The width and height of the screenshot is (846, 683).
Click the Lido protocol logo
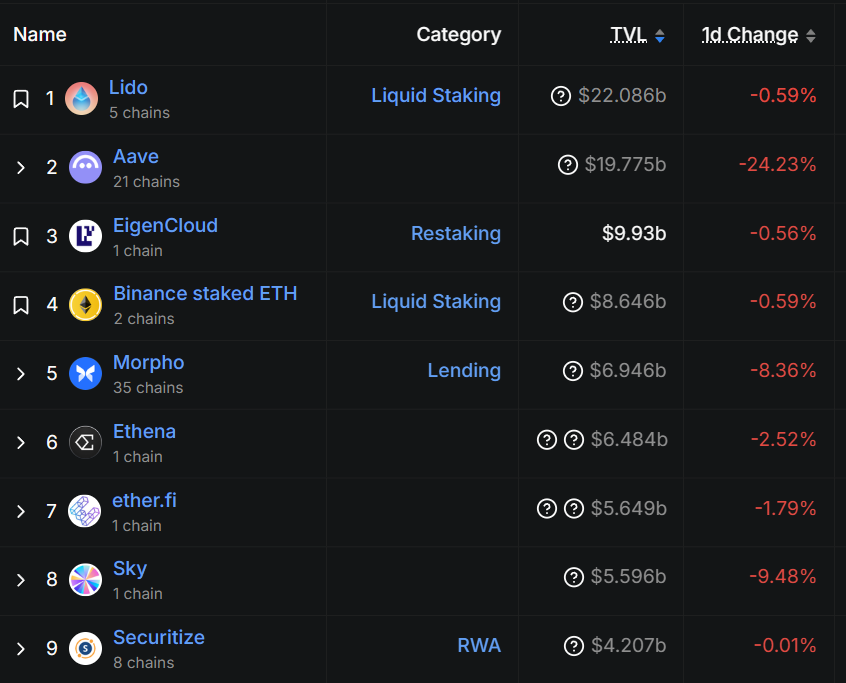pyautogui.click(x=81, y=99)
